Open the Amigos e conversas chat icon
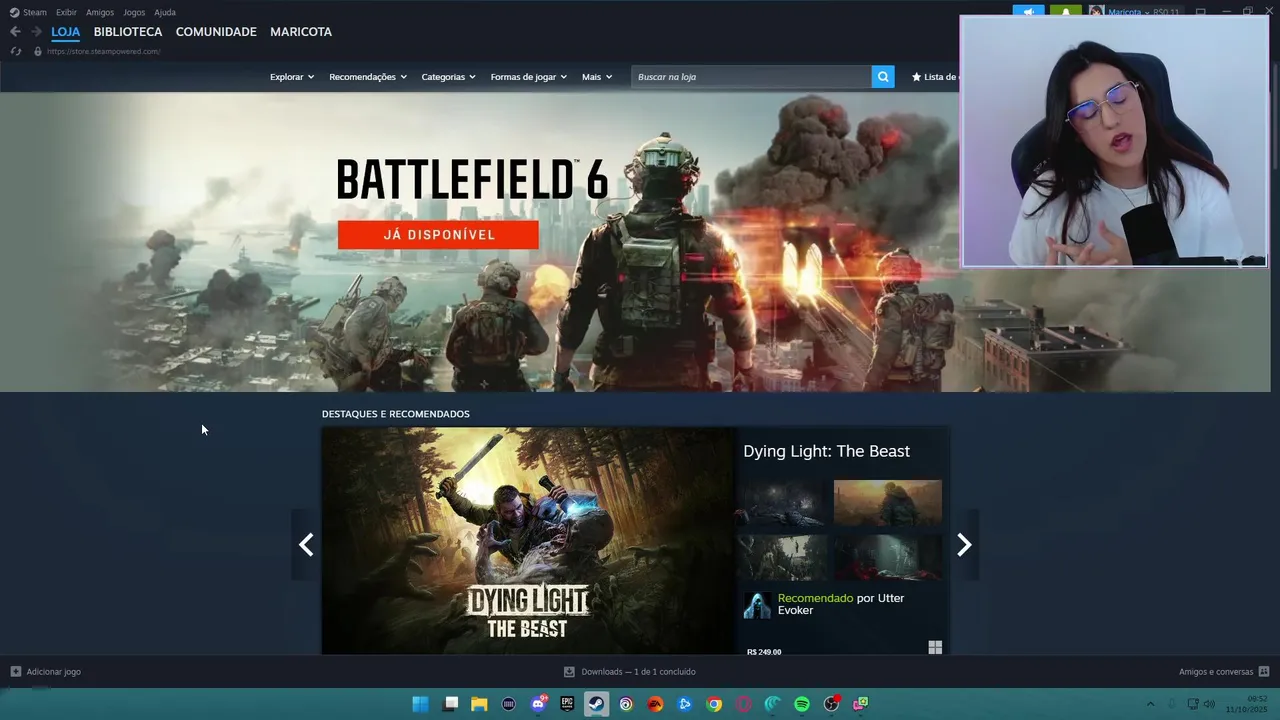 pos(1264,672)
